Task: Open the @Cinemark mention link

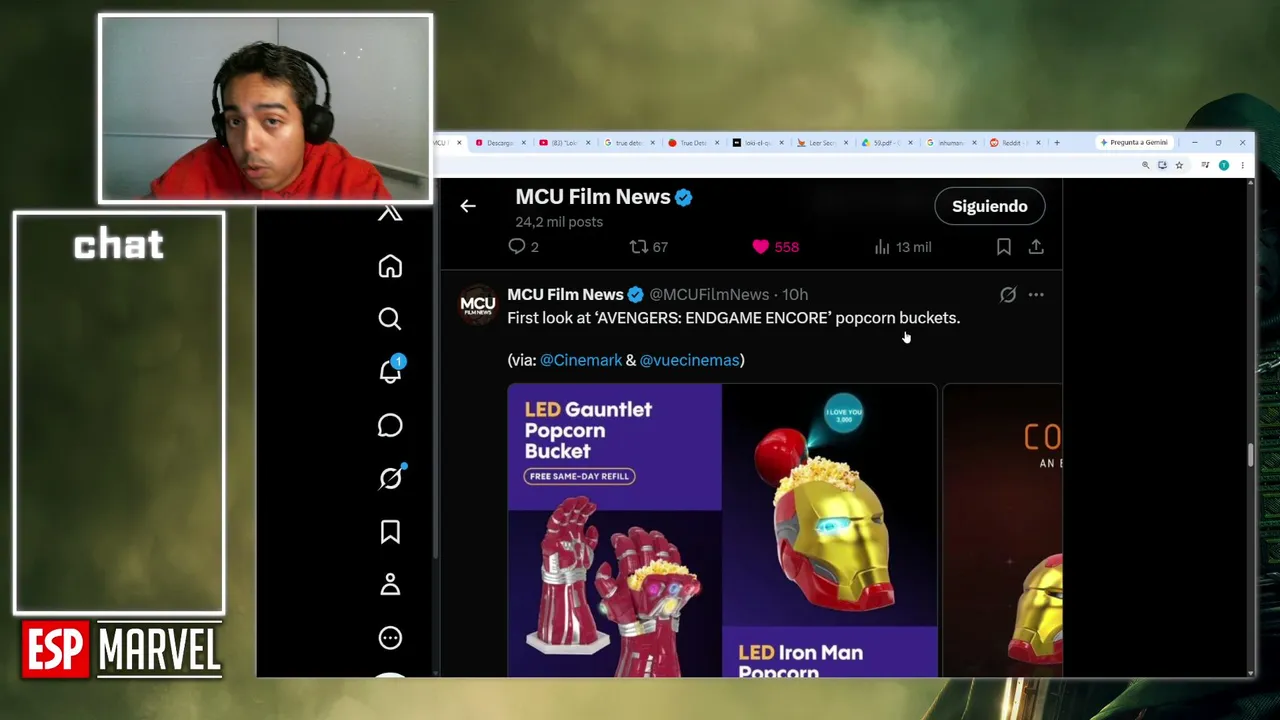Action: click(x=581, y=360)
